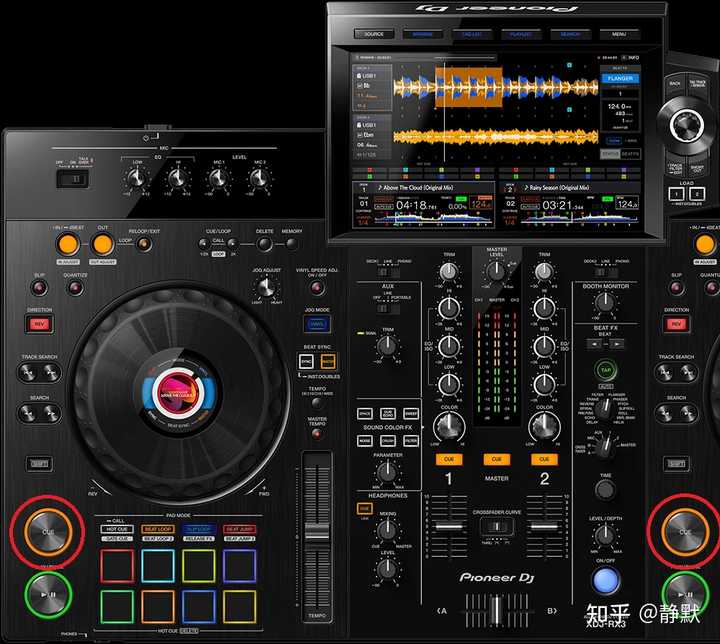The height and width of the screenshot is (644, 720).
Task: Click the BEAT SYNC MASTER button
Action: pos(328,362)
